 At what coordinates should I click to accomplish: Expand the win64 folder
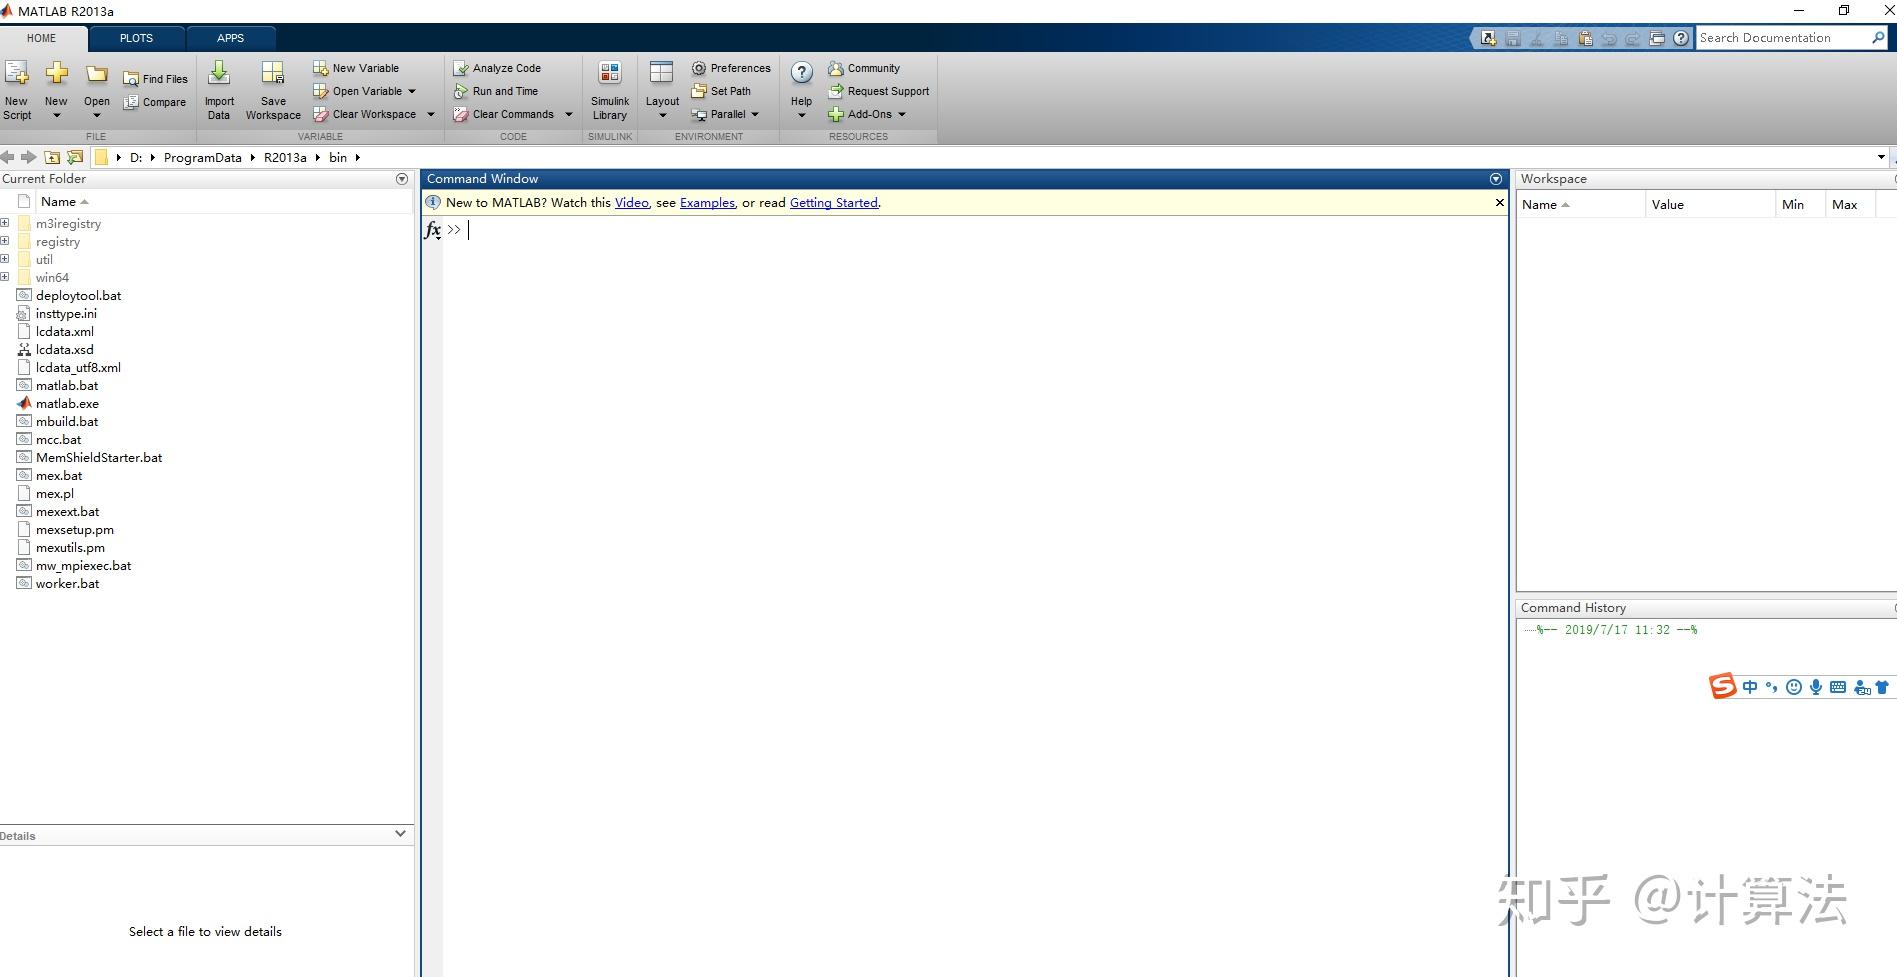tap(6, 277)
